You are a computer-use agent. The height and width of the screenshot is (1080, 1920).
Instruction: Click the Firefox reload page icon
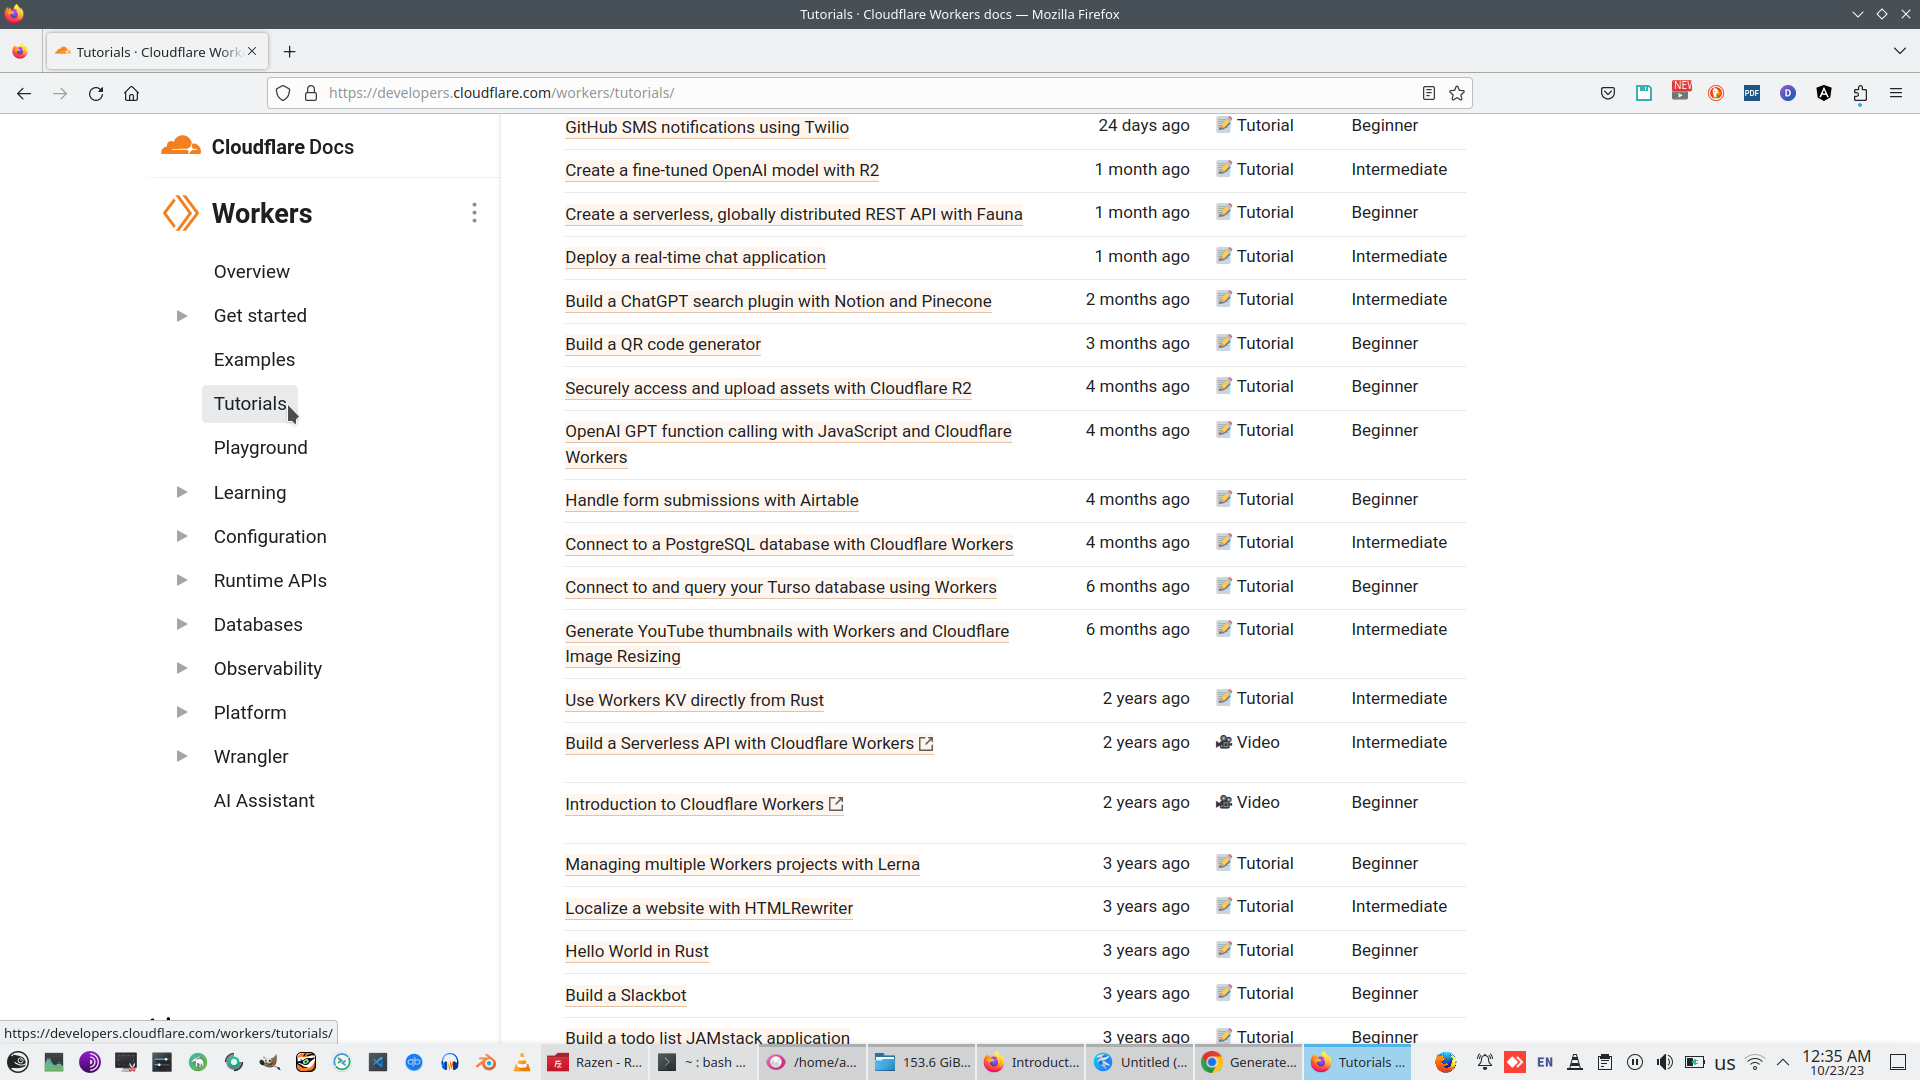96,93
